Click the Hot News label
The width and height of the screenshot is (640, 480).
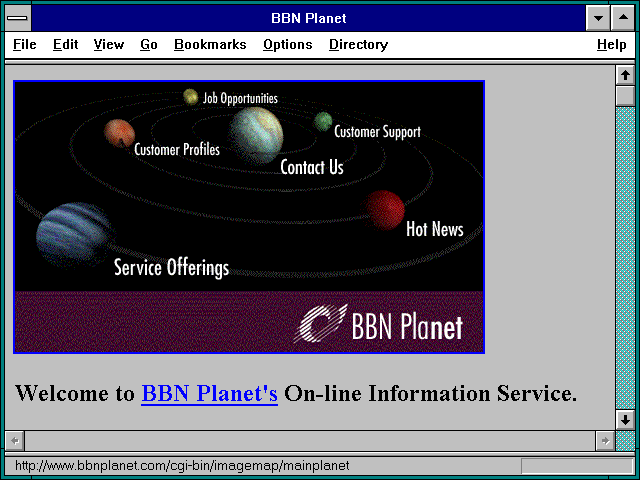pyautogui.click(x=435, y=229)
